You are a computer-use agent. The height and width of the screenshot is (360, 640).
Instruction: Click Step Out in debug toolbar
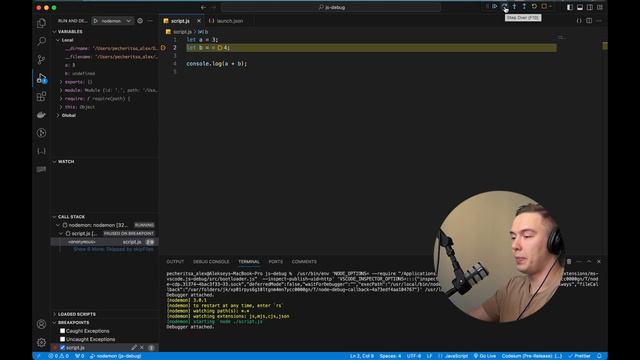524,7
